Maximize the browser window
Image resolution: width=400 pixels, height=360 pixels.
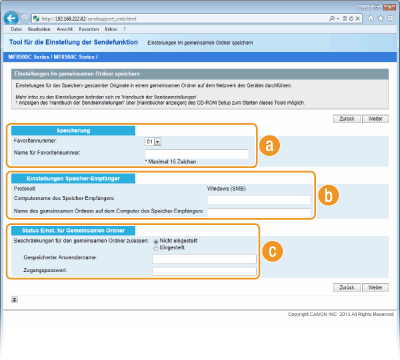(377, 7)
